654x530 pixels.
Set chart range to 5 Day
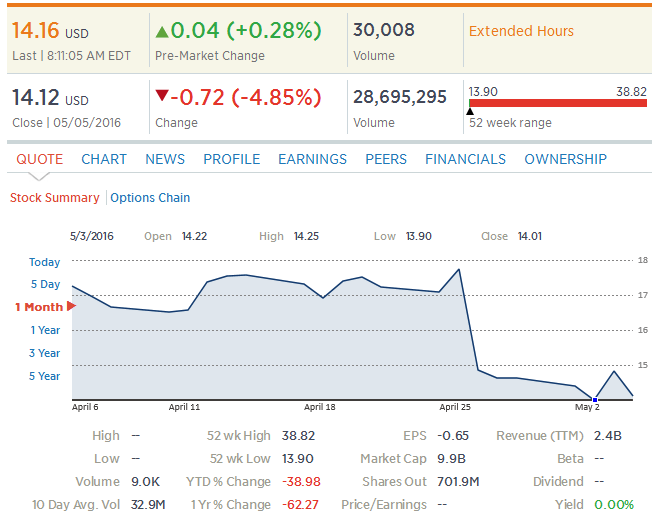(45, 284)
